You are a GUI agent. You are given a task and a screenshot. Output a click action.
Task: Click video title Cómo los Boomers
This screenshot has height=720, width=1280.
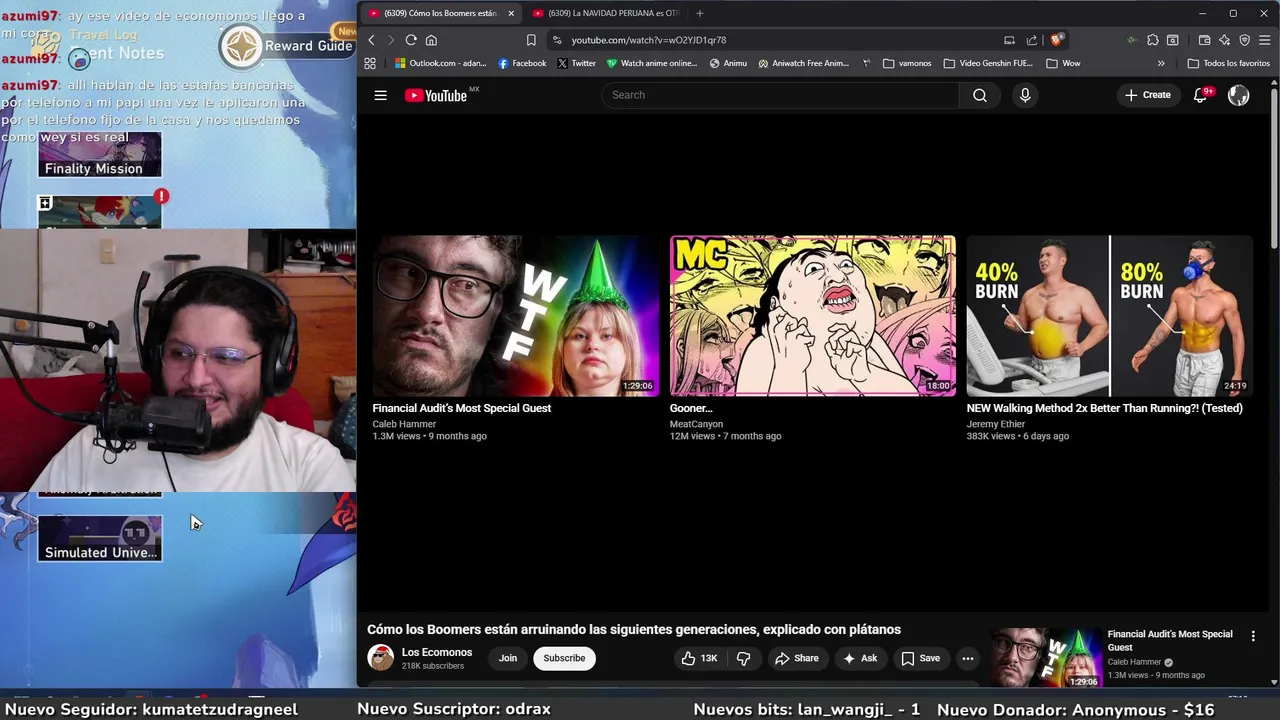pos(634,629)
